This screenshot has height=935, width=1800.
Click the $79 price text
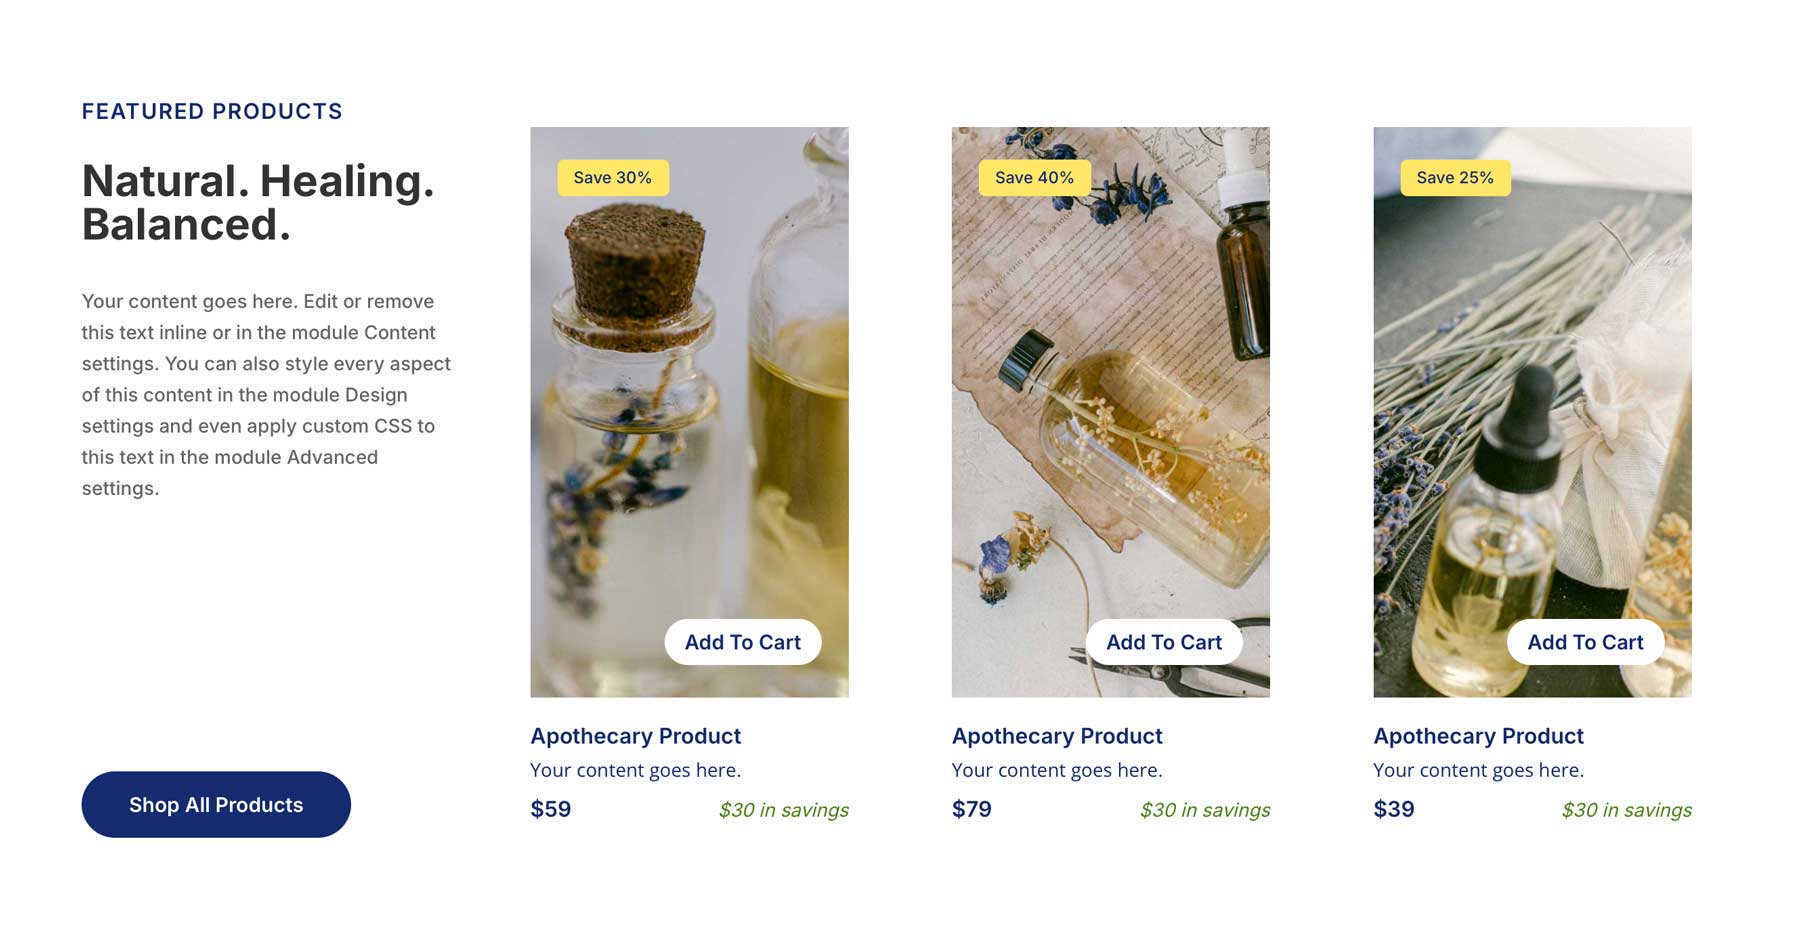(972, 809)
